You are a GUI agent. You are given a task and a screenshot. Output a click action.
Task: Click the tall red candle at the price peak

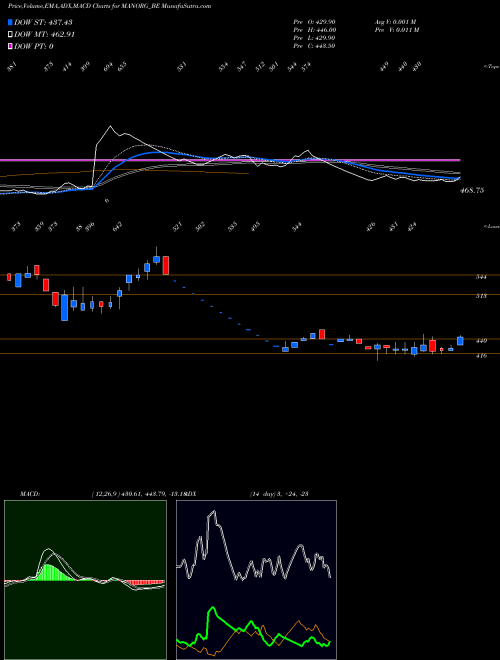pos(166,265)
